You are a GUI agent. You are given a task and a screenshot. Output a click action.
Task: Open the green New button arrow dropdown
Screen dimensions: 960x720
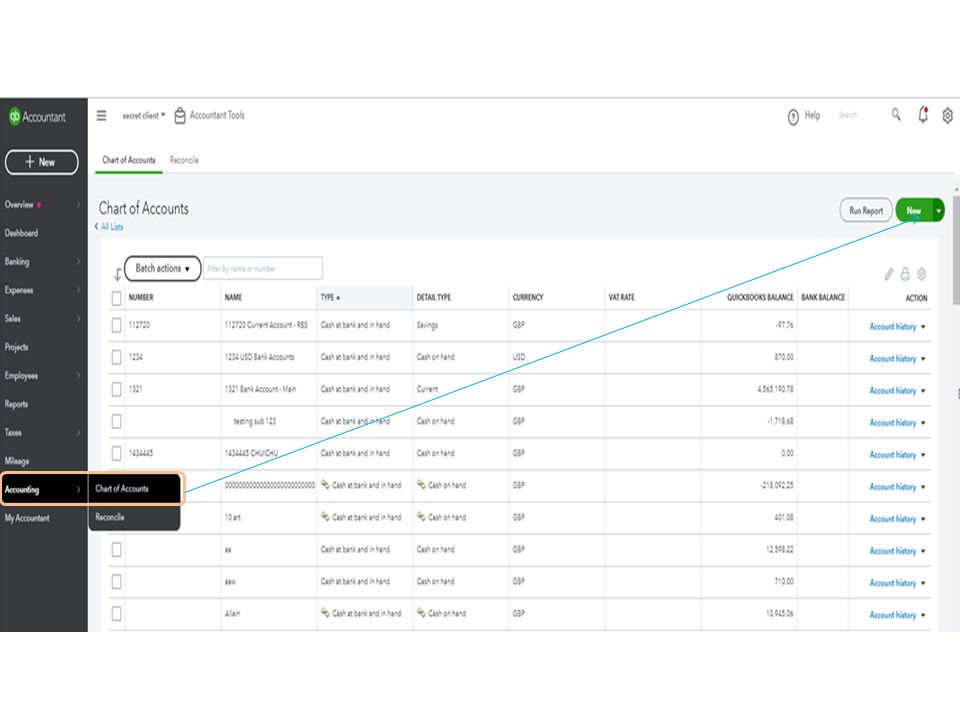pos(938,211)
